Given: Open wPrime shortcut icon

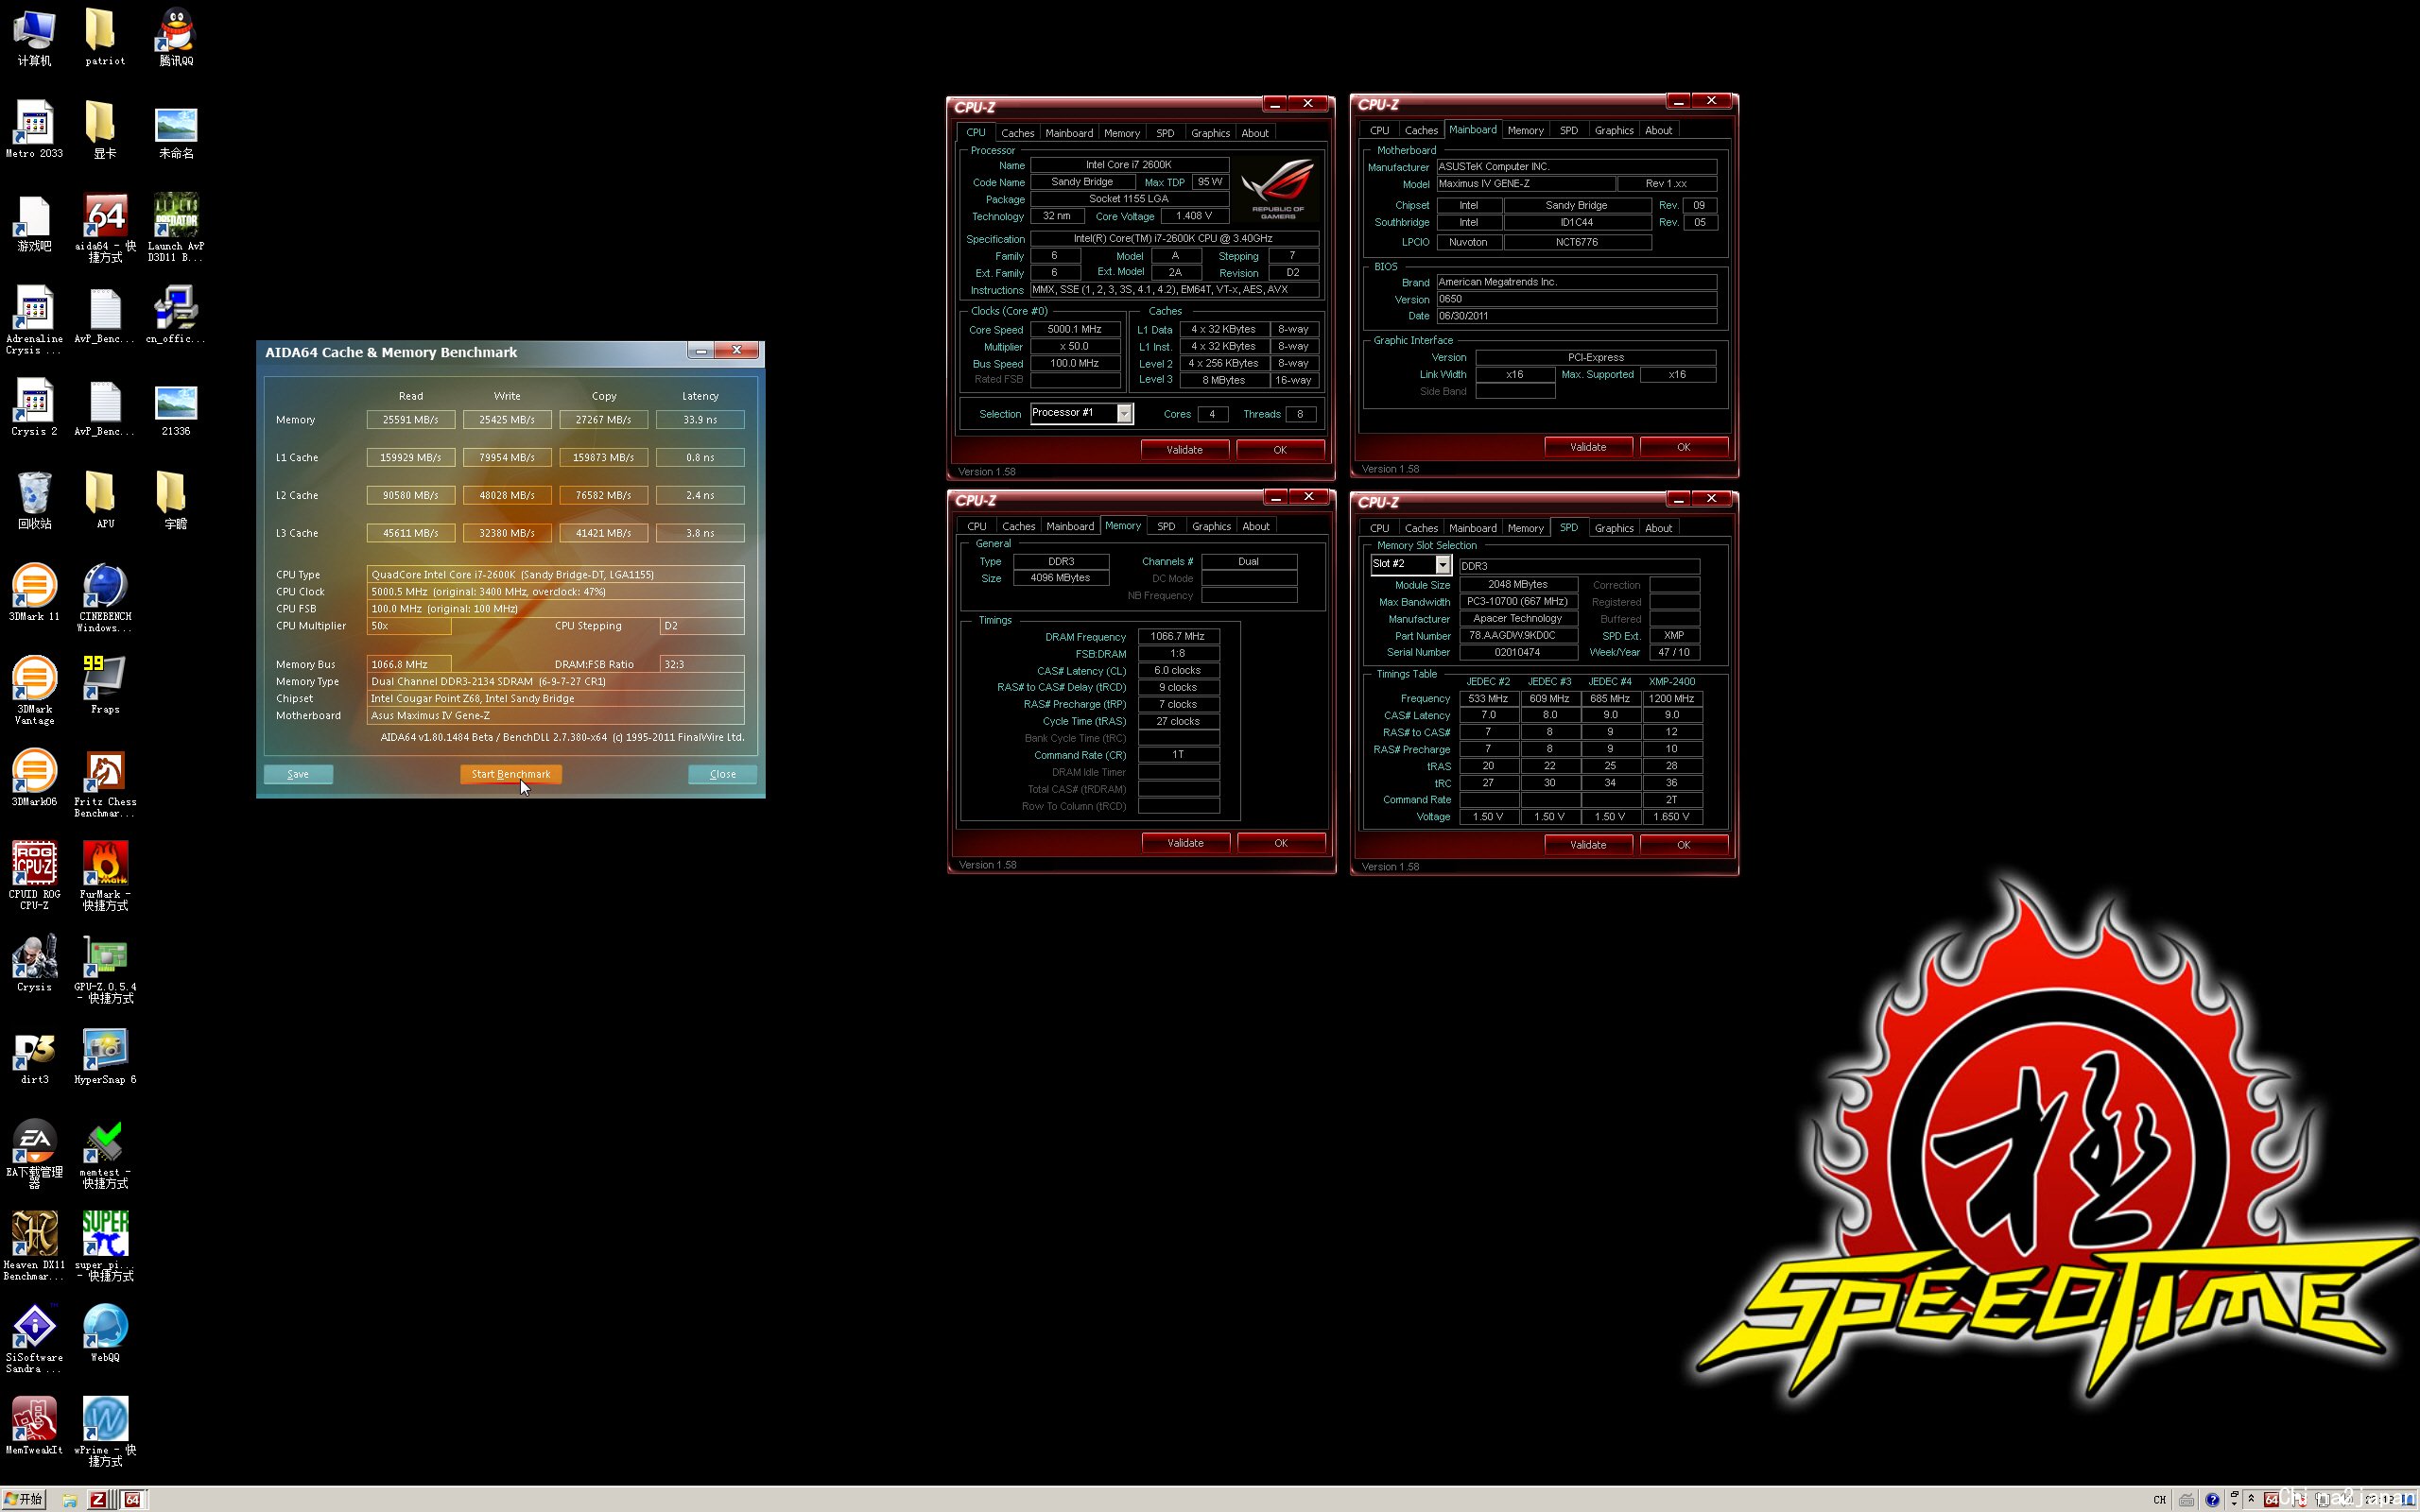Looking at the screenshot, I should pos(105,1431).
